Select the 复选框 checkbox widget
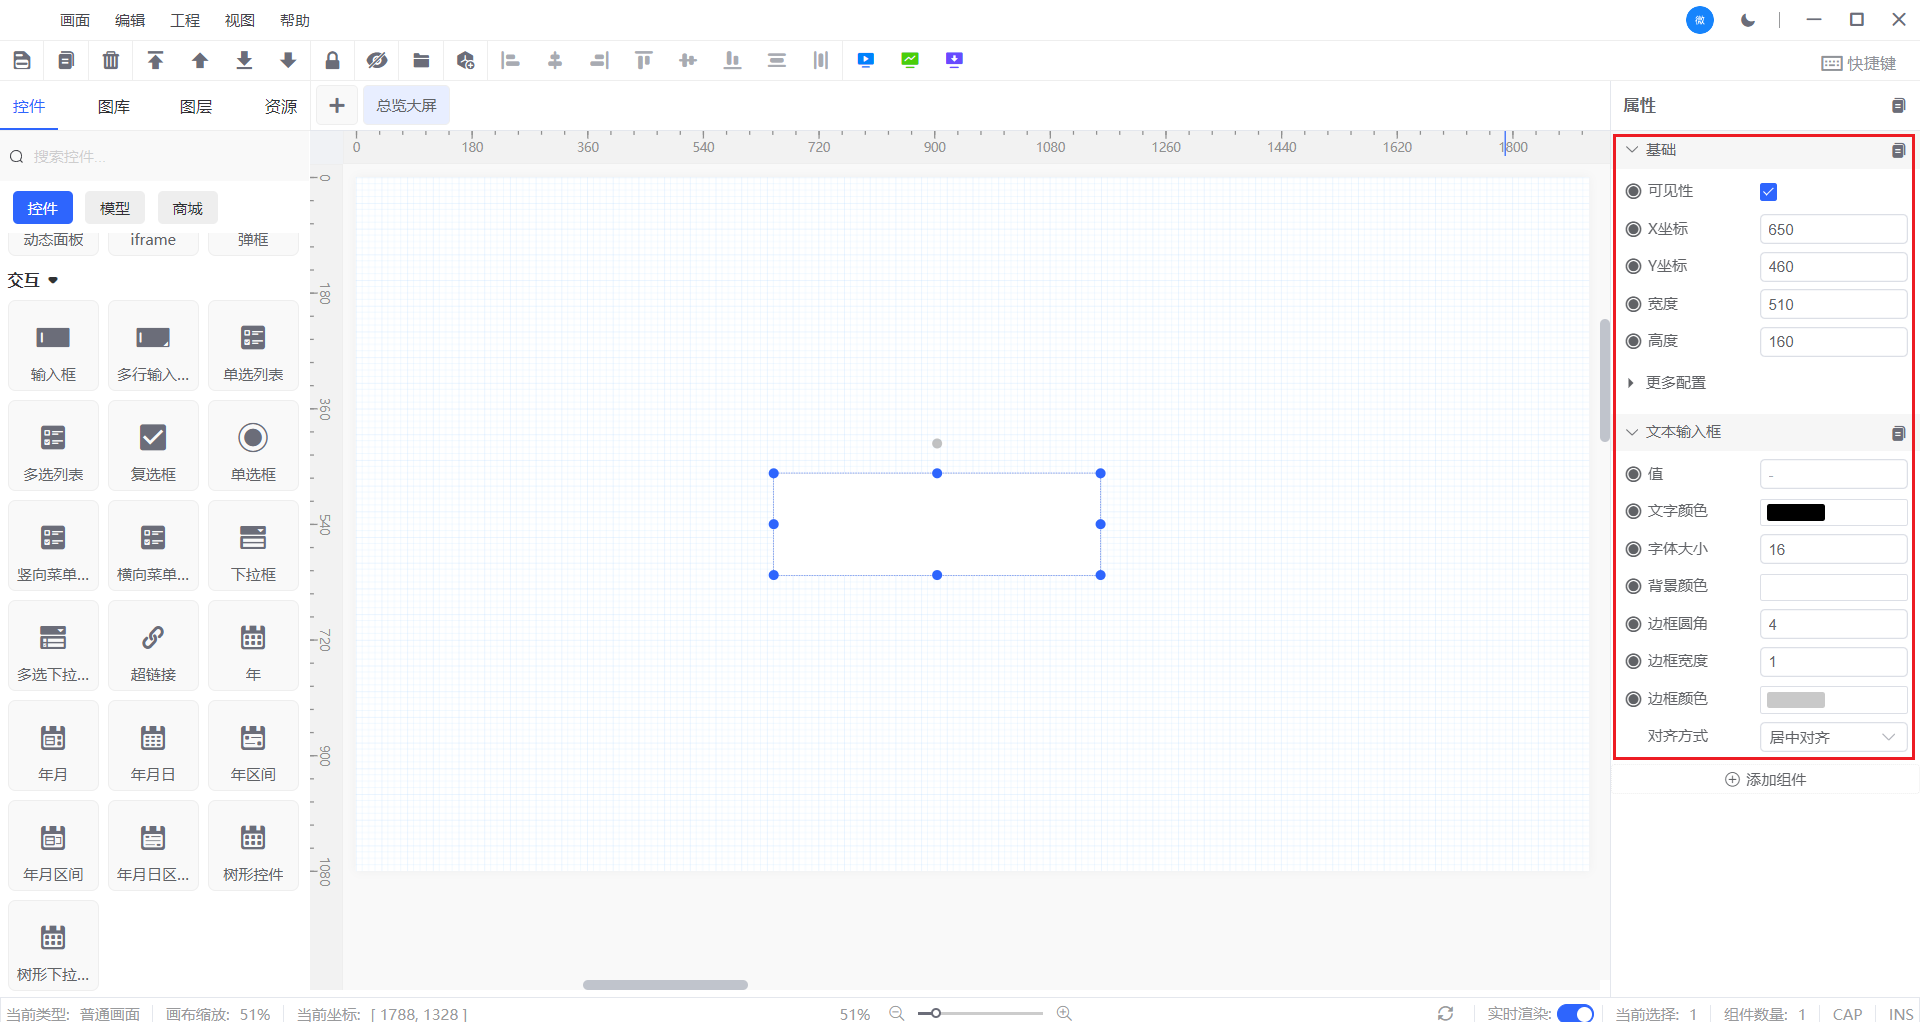Viewport: 1920px width, 1022px height. pos(153,447)
